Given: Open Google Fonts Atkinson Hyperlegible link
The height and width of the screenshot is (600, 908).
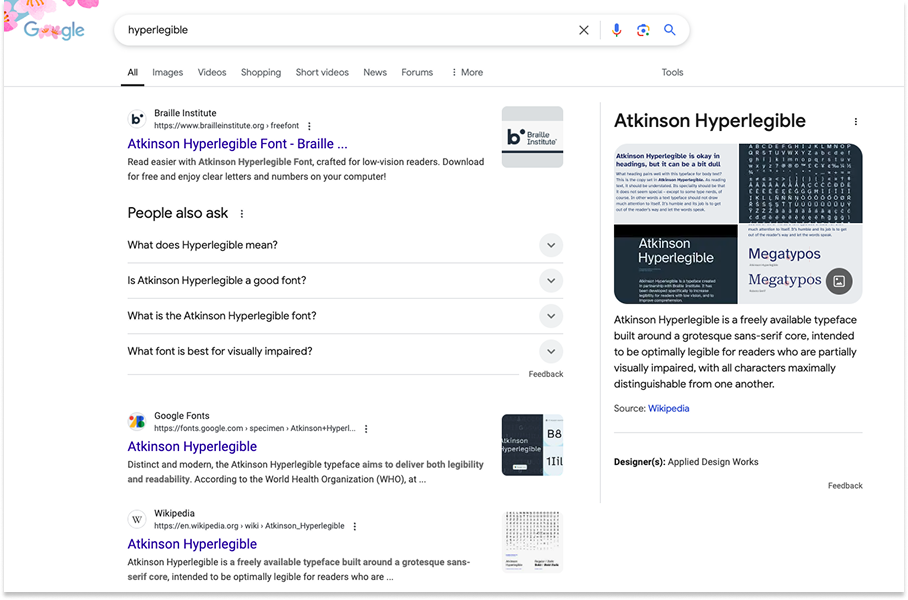Looking at the screenshot, I should click(x=192, y=447).
